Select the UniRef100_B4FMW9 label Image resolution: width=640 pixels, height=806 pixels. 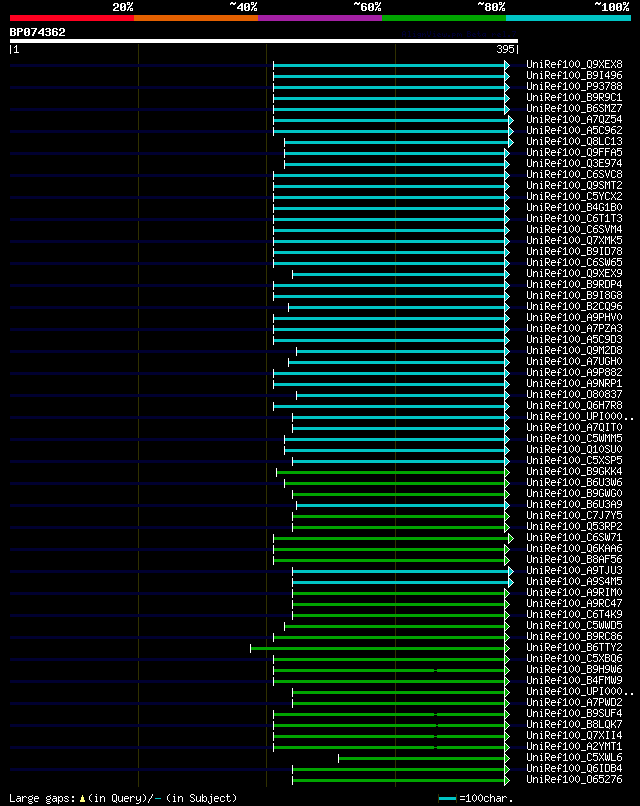tap(574, 681)
